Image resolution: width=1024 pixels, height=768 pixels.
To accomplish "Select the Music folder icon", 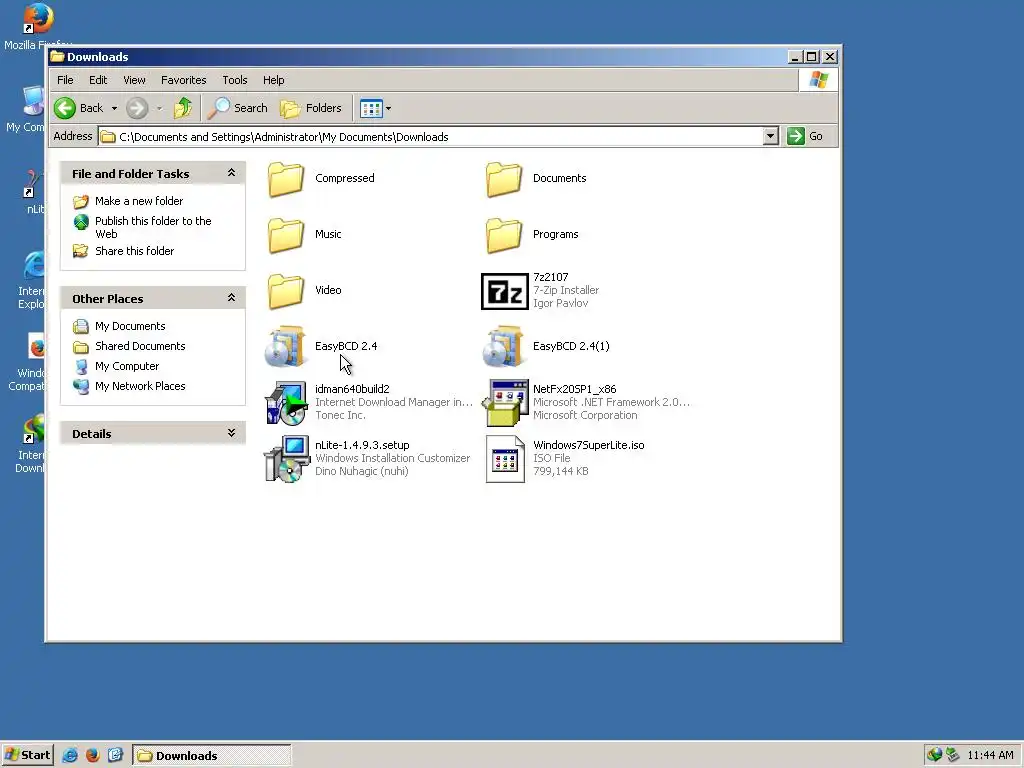I will click(285, 234).
